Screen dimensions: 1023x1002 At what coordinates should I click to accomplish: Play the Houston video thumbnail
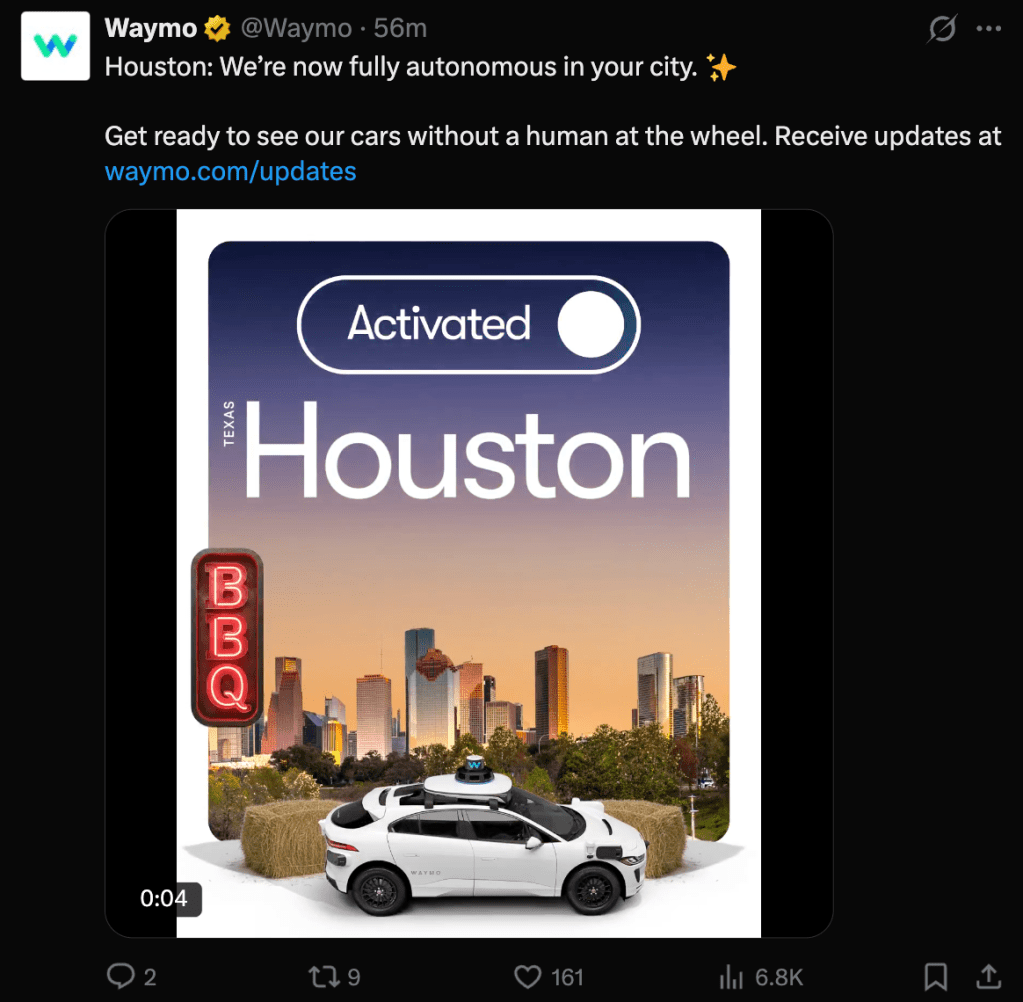468,573
